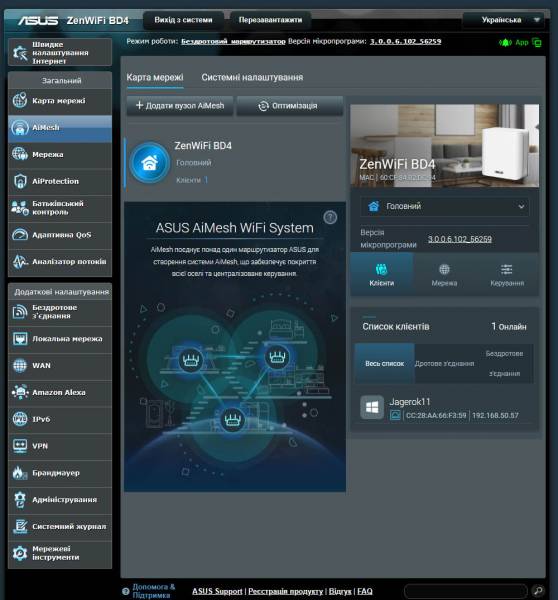The width and height of the screenshot is (558, 600).
Task: Click the ZenWiFi BD4 node name in list
Action: pos(203,146)
